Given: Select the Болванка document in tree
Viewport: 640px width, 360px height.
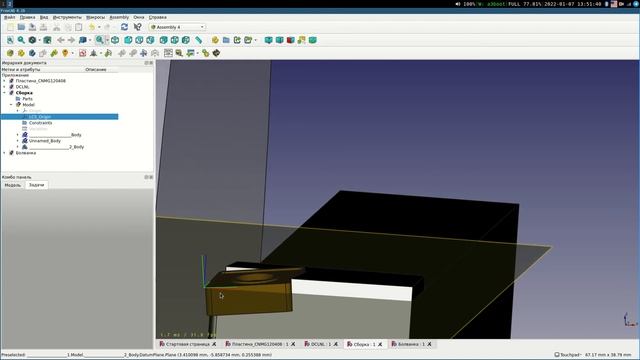Looking at the screenshot, I should pos(25,153).
